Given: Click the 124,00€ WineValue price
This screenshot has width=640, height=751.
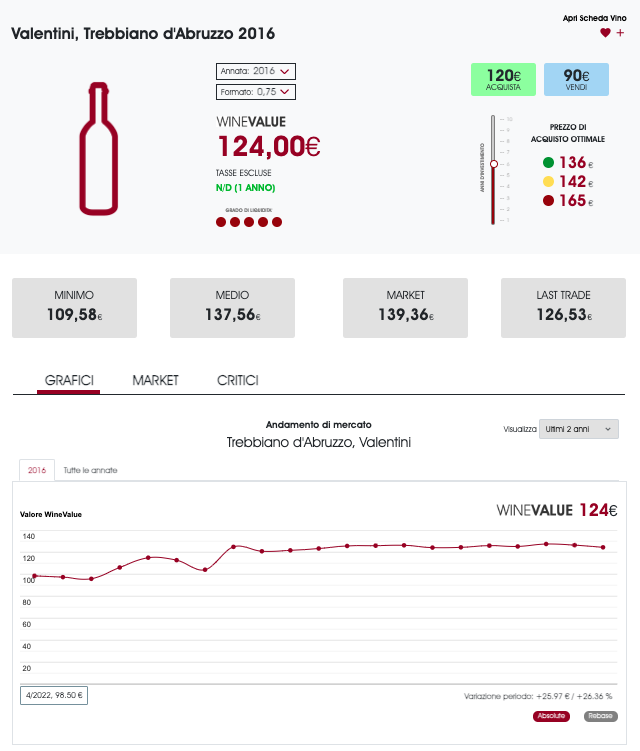Looking at the screenshot, I should click(x=269, y=146).
